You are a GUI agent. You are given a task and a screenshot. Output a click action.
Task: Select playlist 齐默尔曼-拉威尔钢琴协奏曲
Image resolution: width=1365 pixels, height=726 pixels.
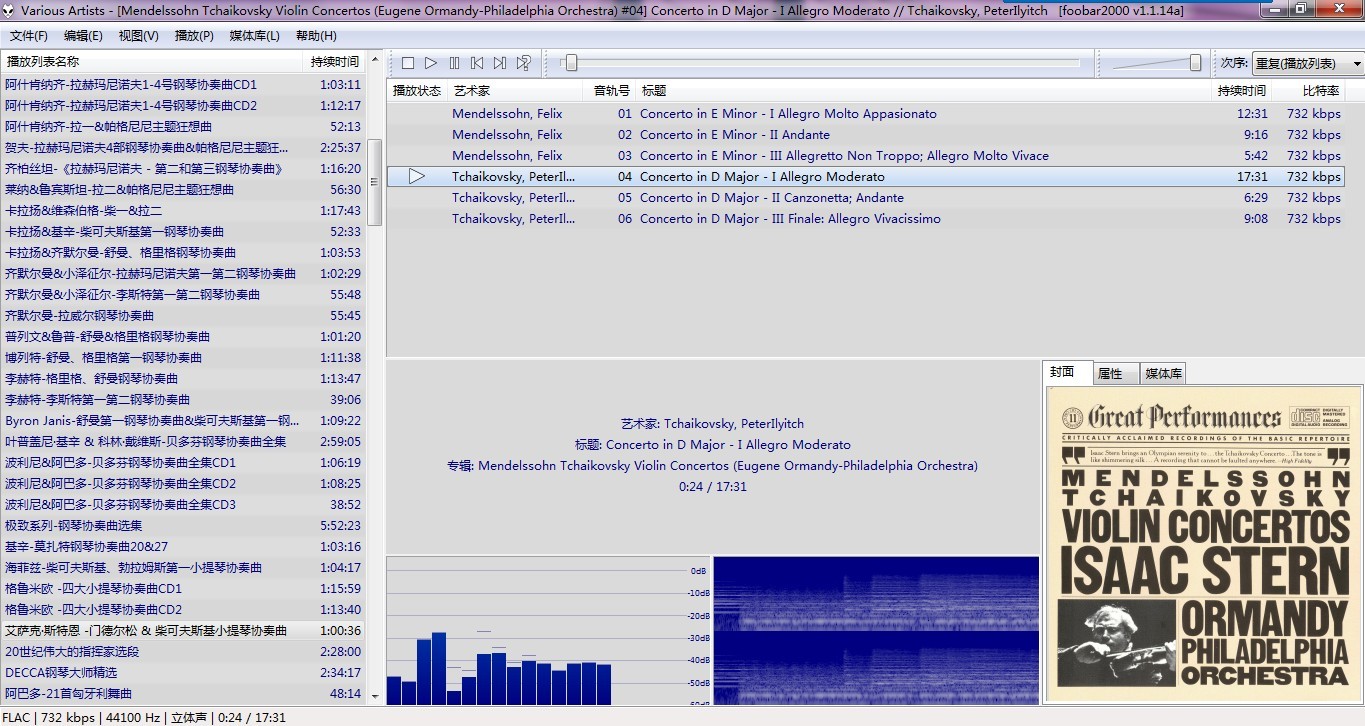pyautogui.click(x=183, y=316)
